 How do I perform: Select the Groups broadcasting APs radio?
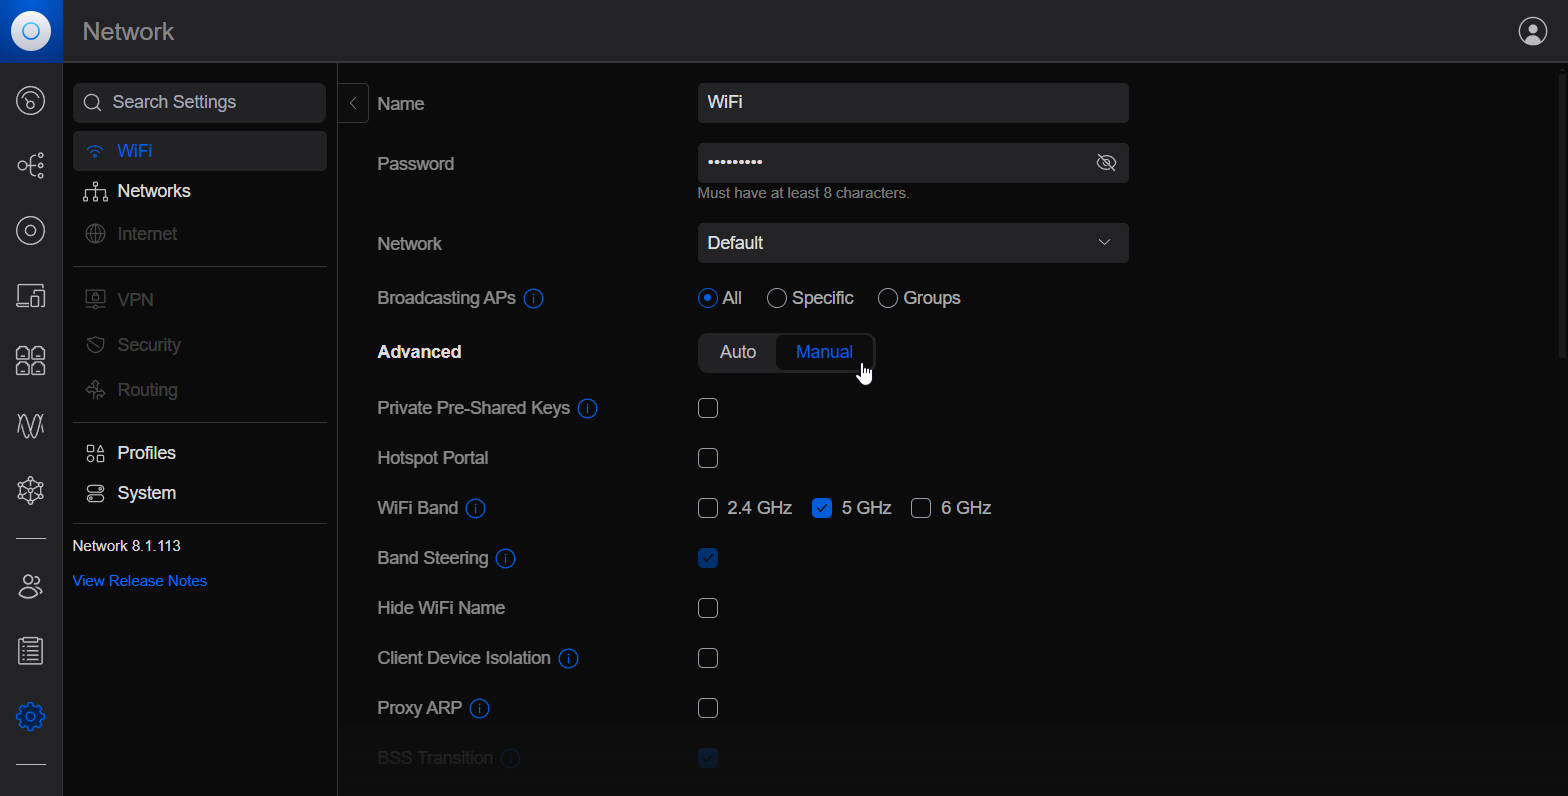(888, 298)
